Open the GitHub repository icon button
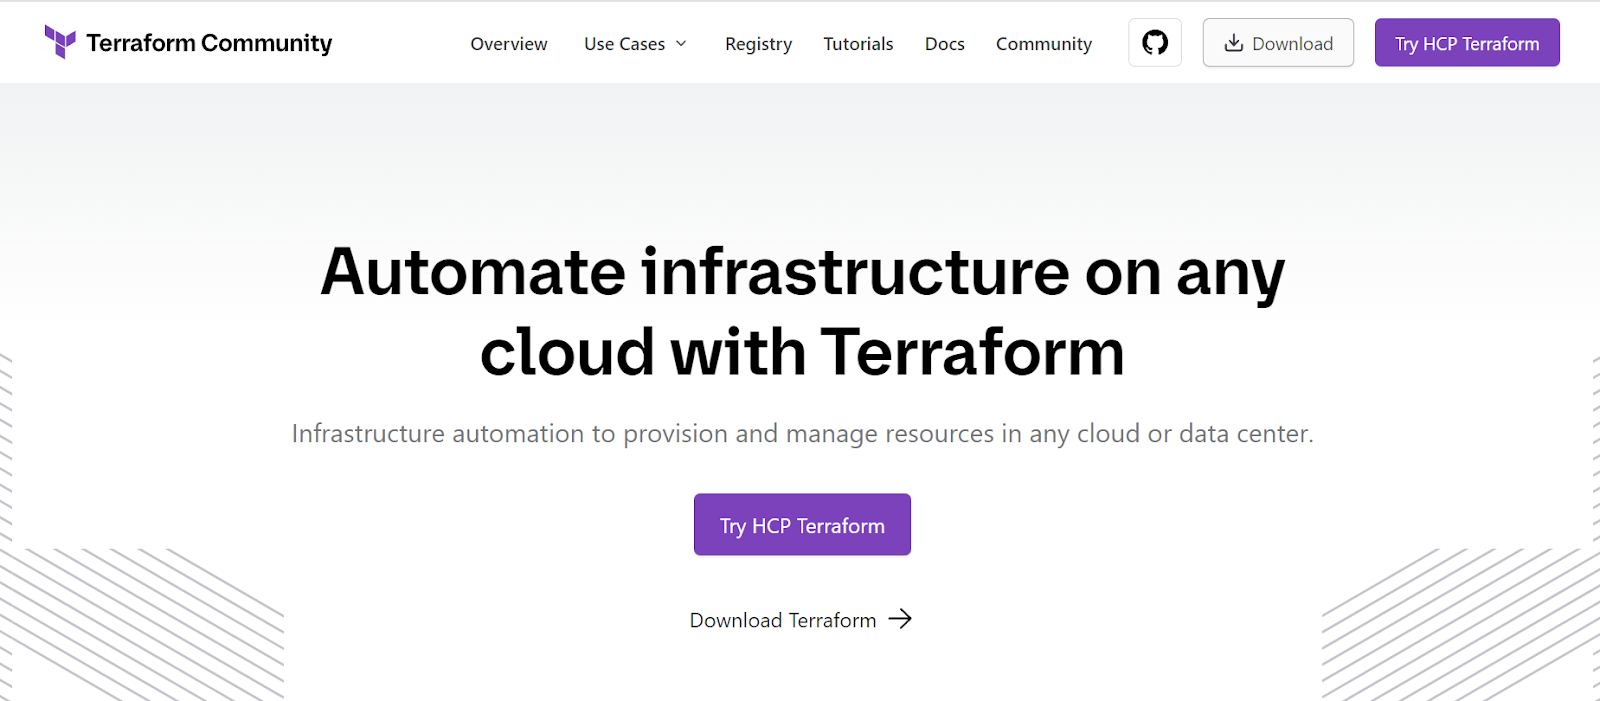Screen dimensions: 1600x701 click(x=1155, y=43)
